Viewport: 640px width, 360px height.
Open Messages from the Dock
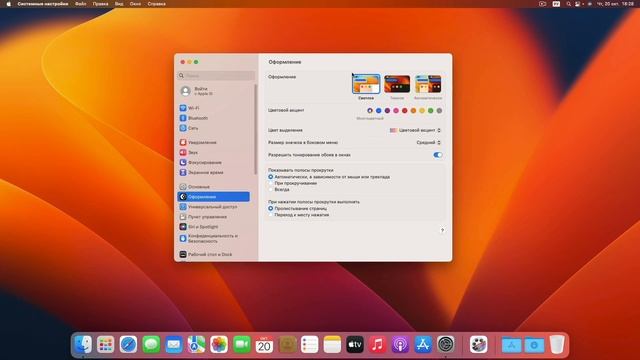click(x=151, y=344)
